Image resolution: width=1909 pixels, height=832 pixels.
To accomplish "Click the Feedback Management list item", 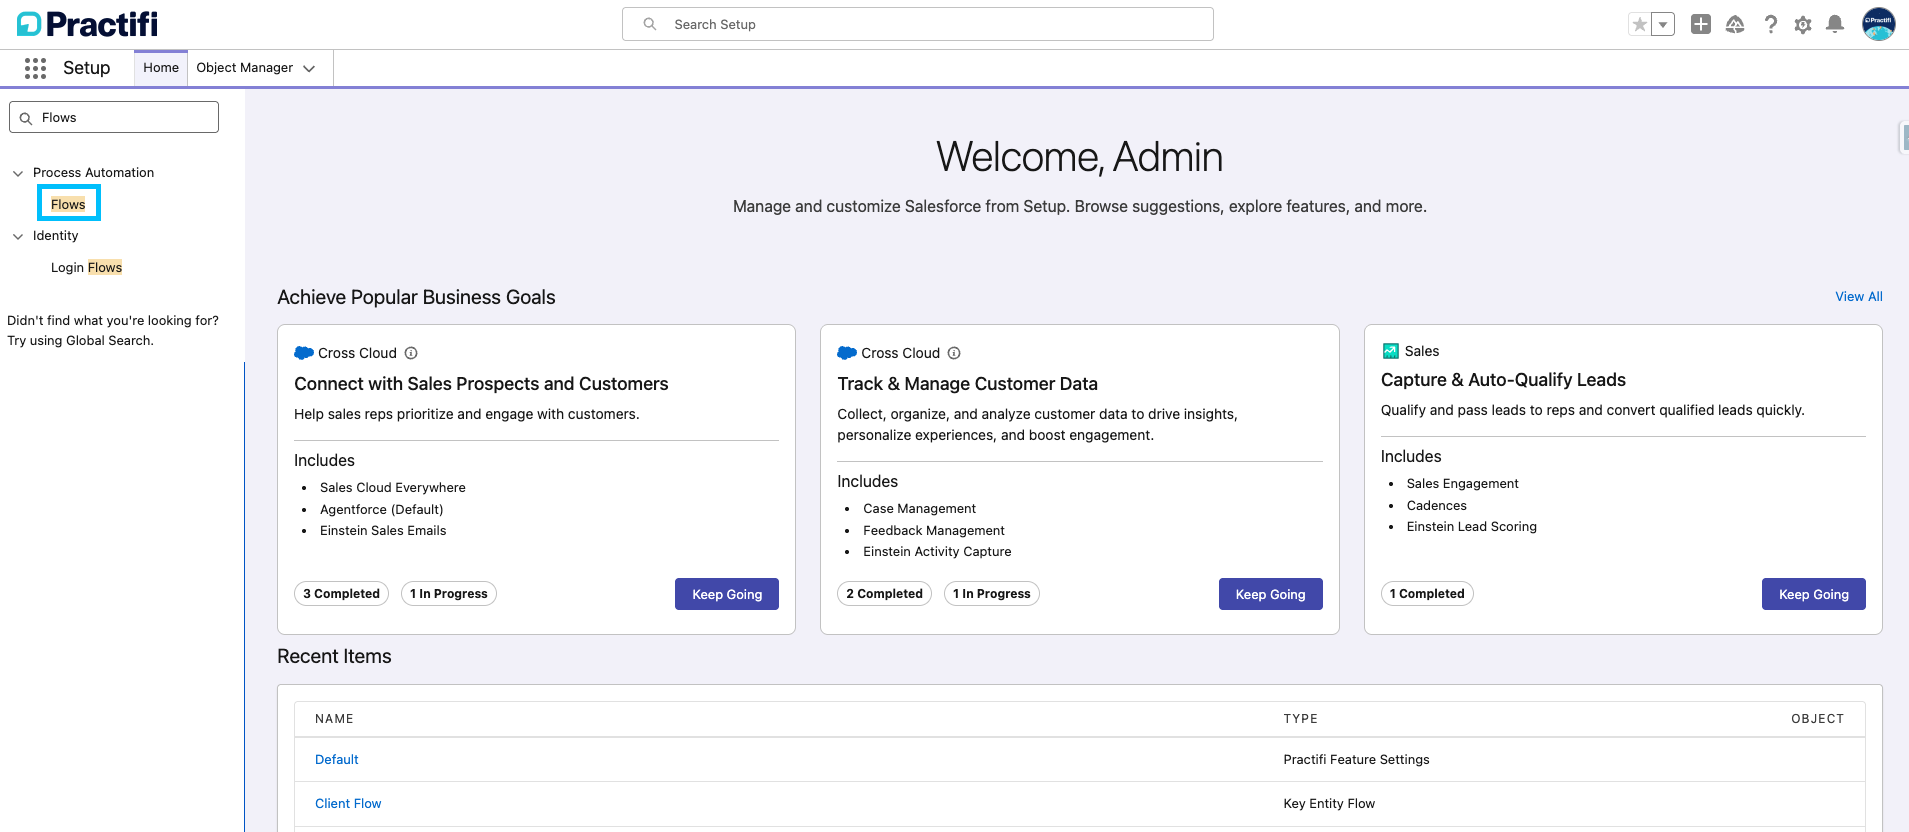I will pos(934,531).
